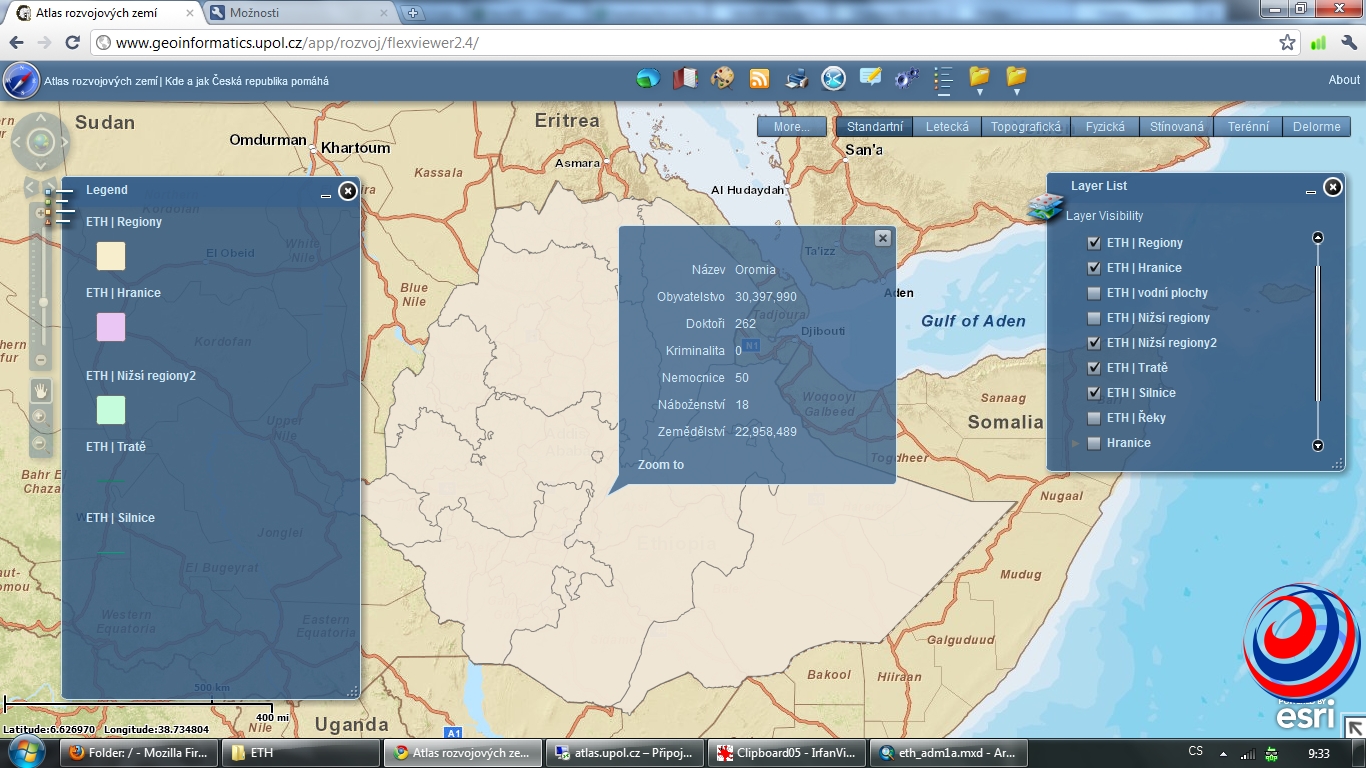Image resolution: width=1366 pixels, height=768 pixels.
Task: Click the layers stack icon of Layer List
Action: pyautogui.click(x=1045, y=207)
